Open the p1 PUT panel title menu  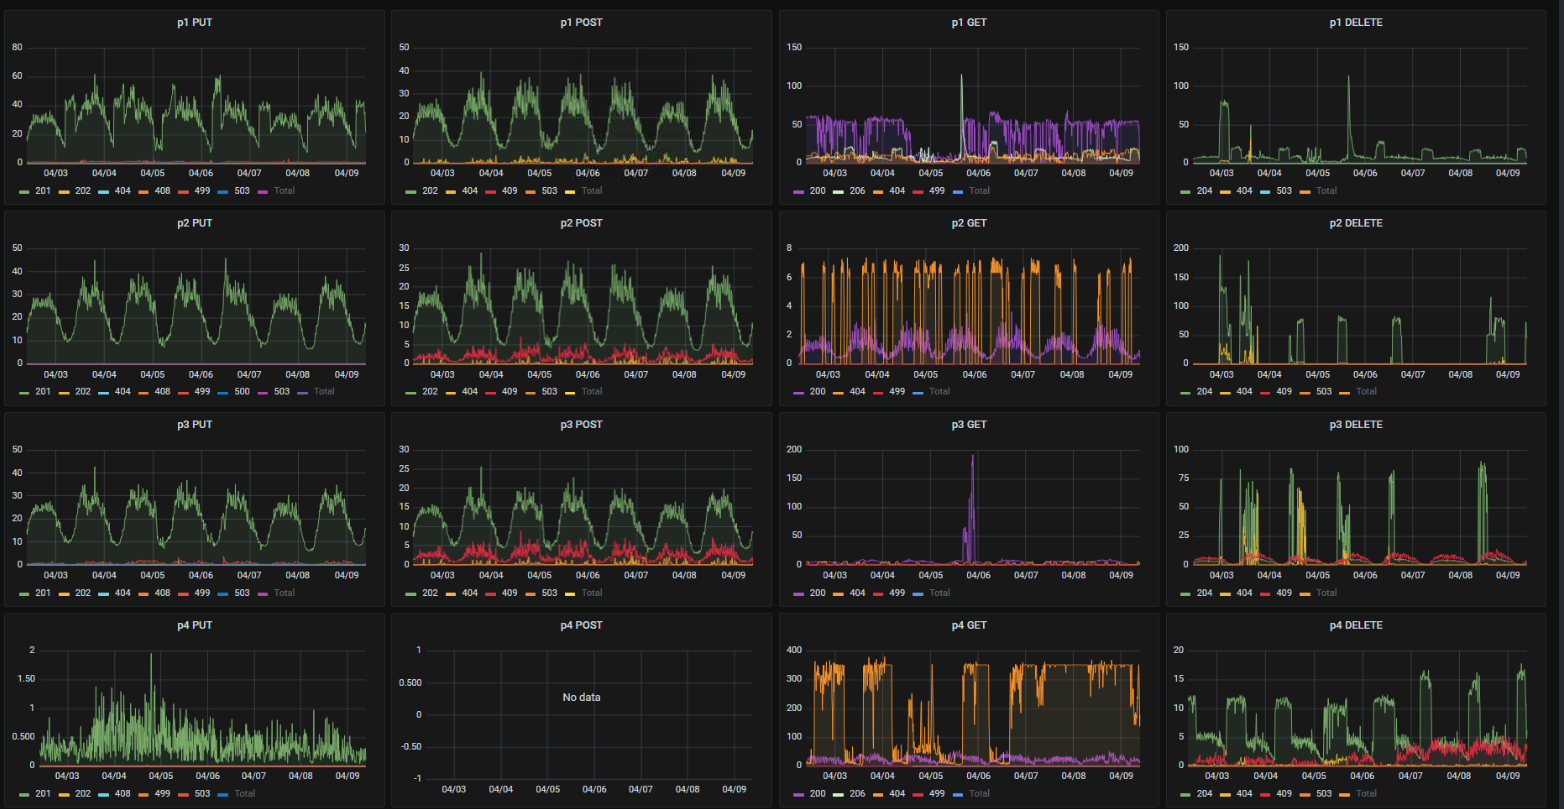click(x=194, y=22)
